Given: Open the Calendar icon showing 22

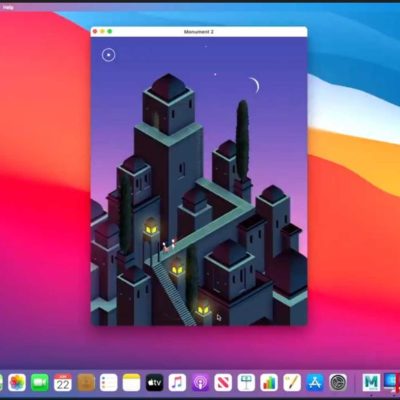Looking at the screenshot, I should (63, 382).
